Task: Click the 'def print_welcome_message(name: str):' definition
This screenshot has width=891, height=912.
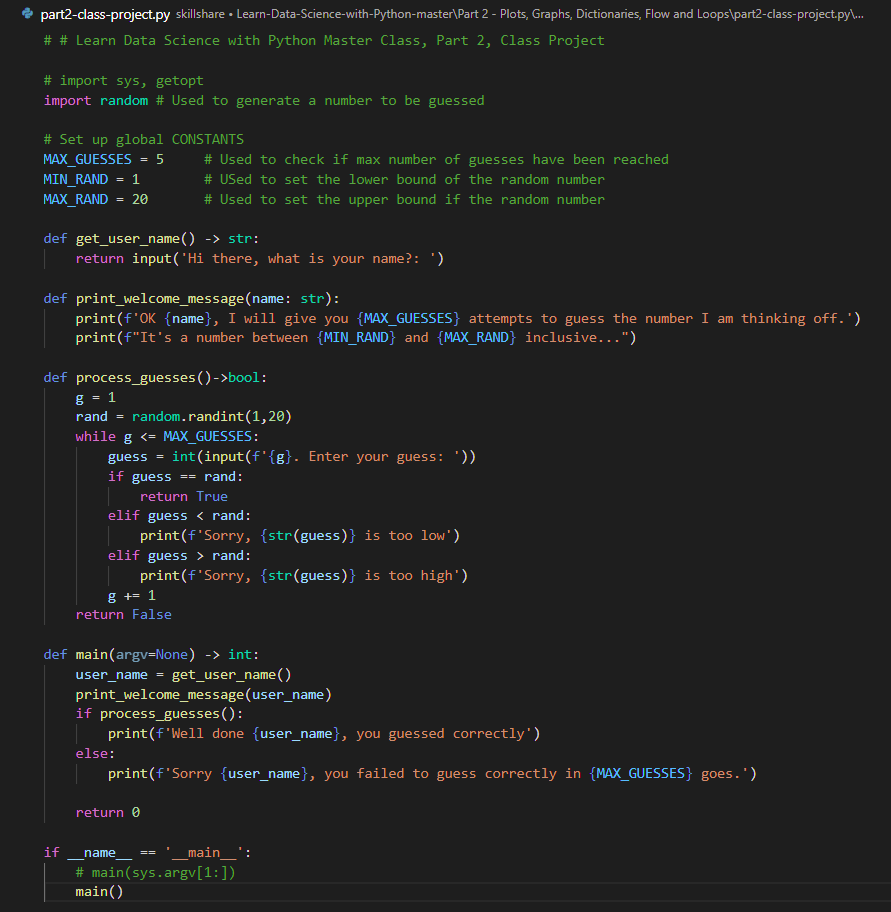Action: (191, 298)
